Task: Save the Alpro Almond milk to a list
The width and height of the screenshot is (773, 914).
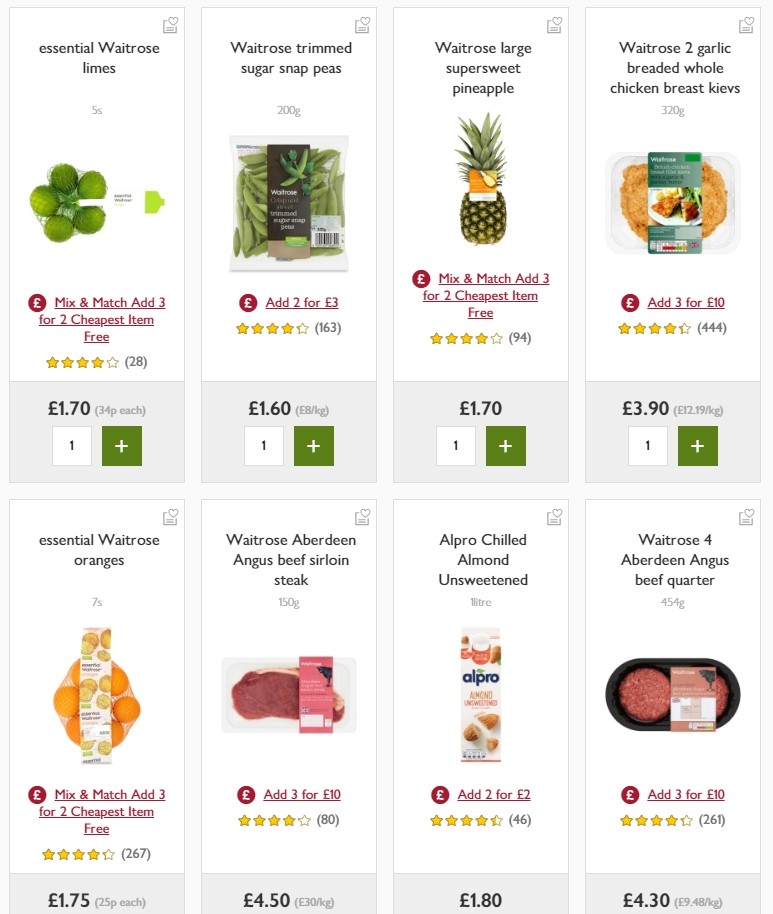Action: pyautogui.click(x=554, y=517)
